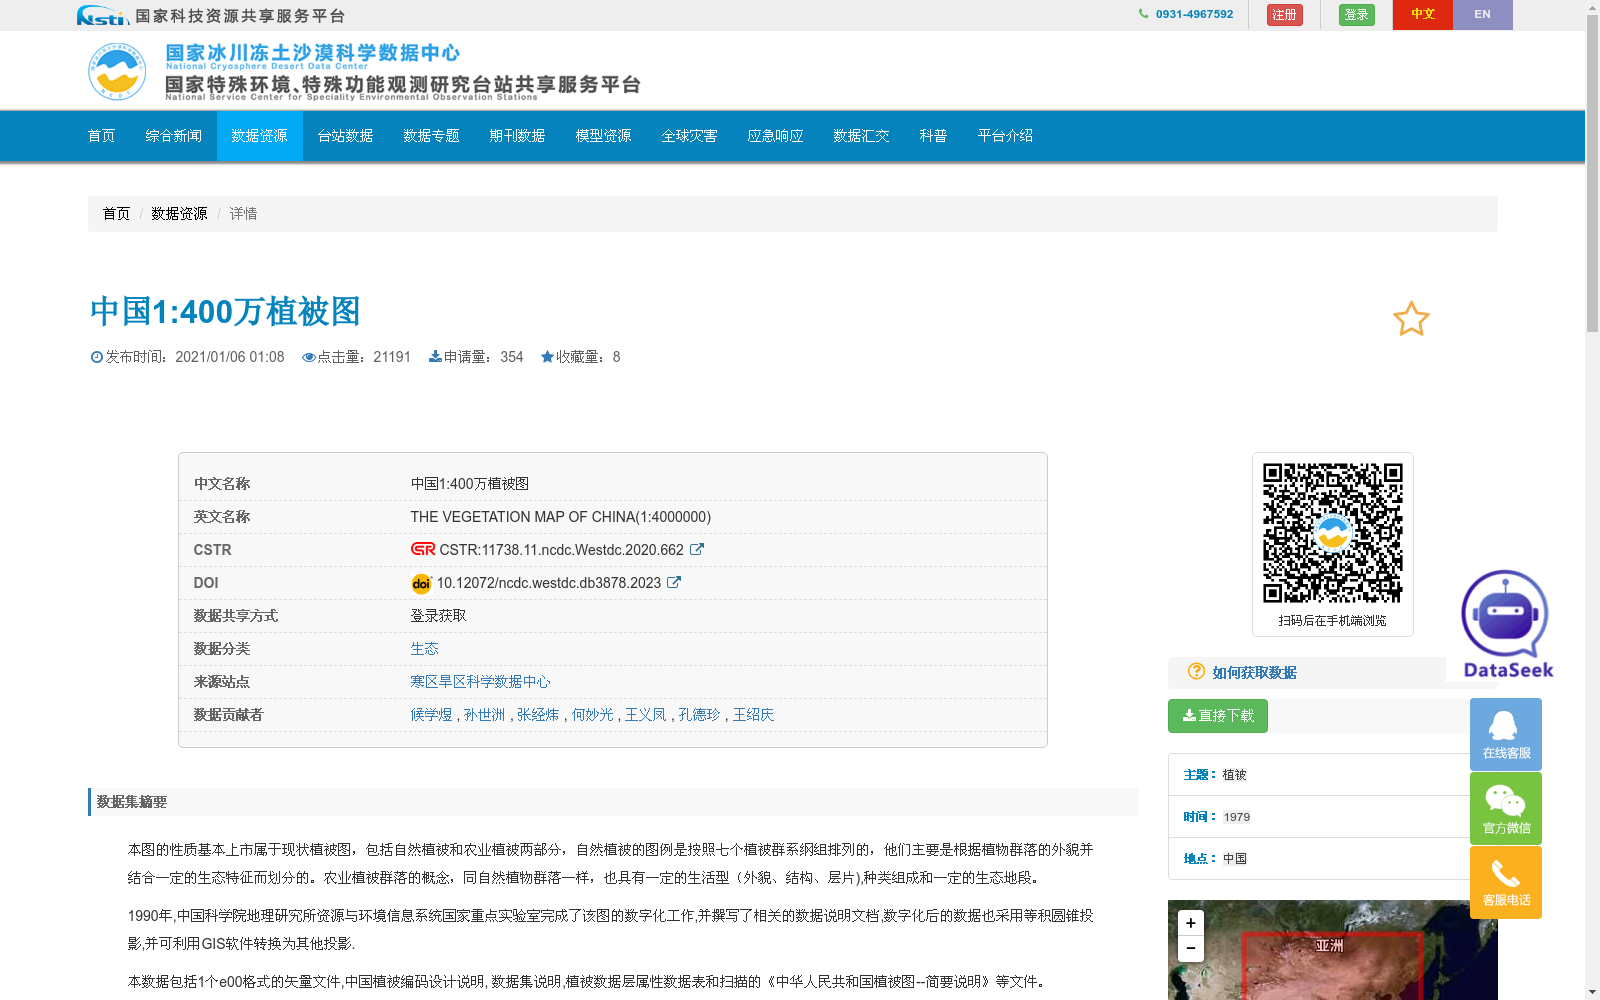
Task: Open contributor 何妙光 link
Action: (x=593, y=715)
